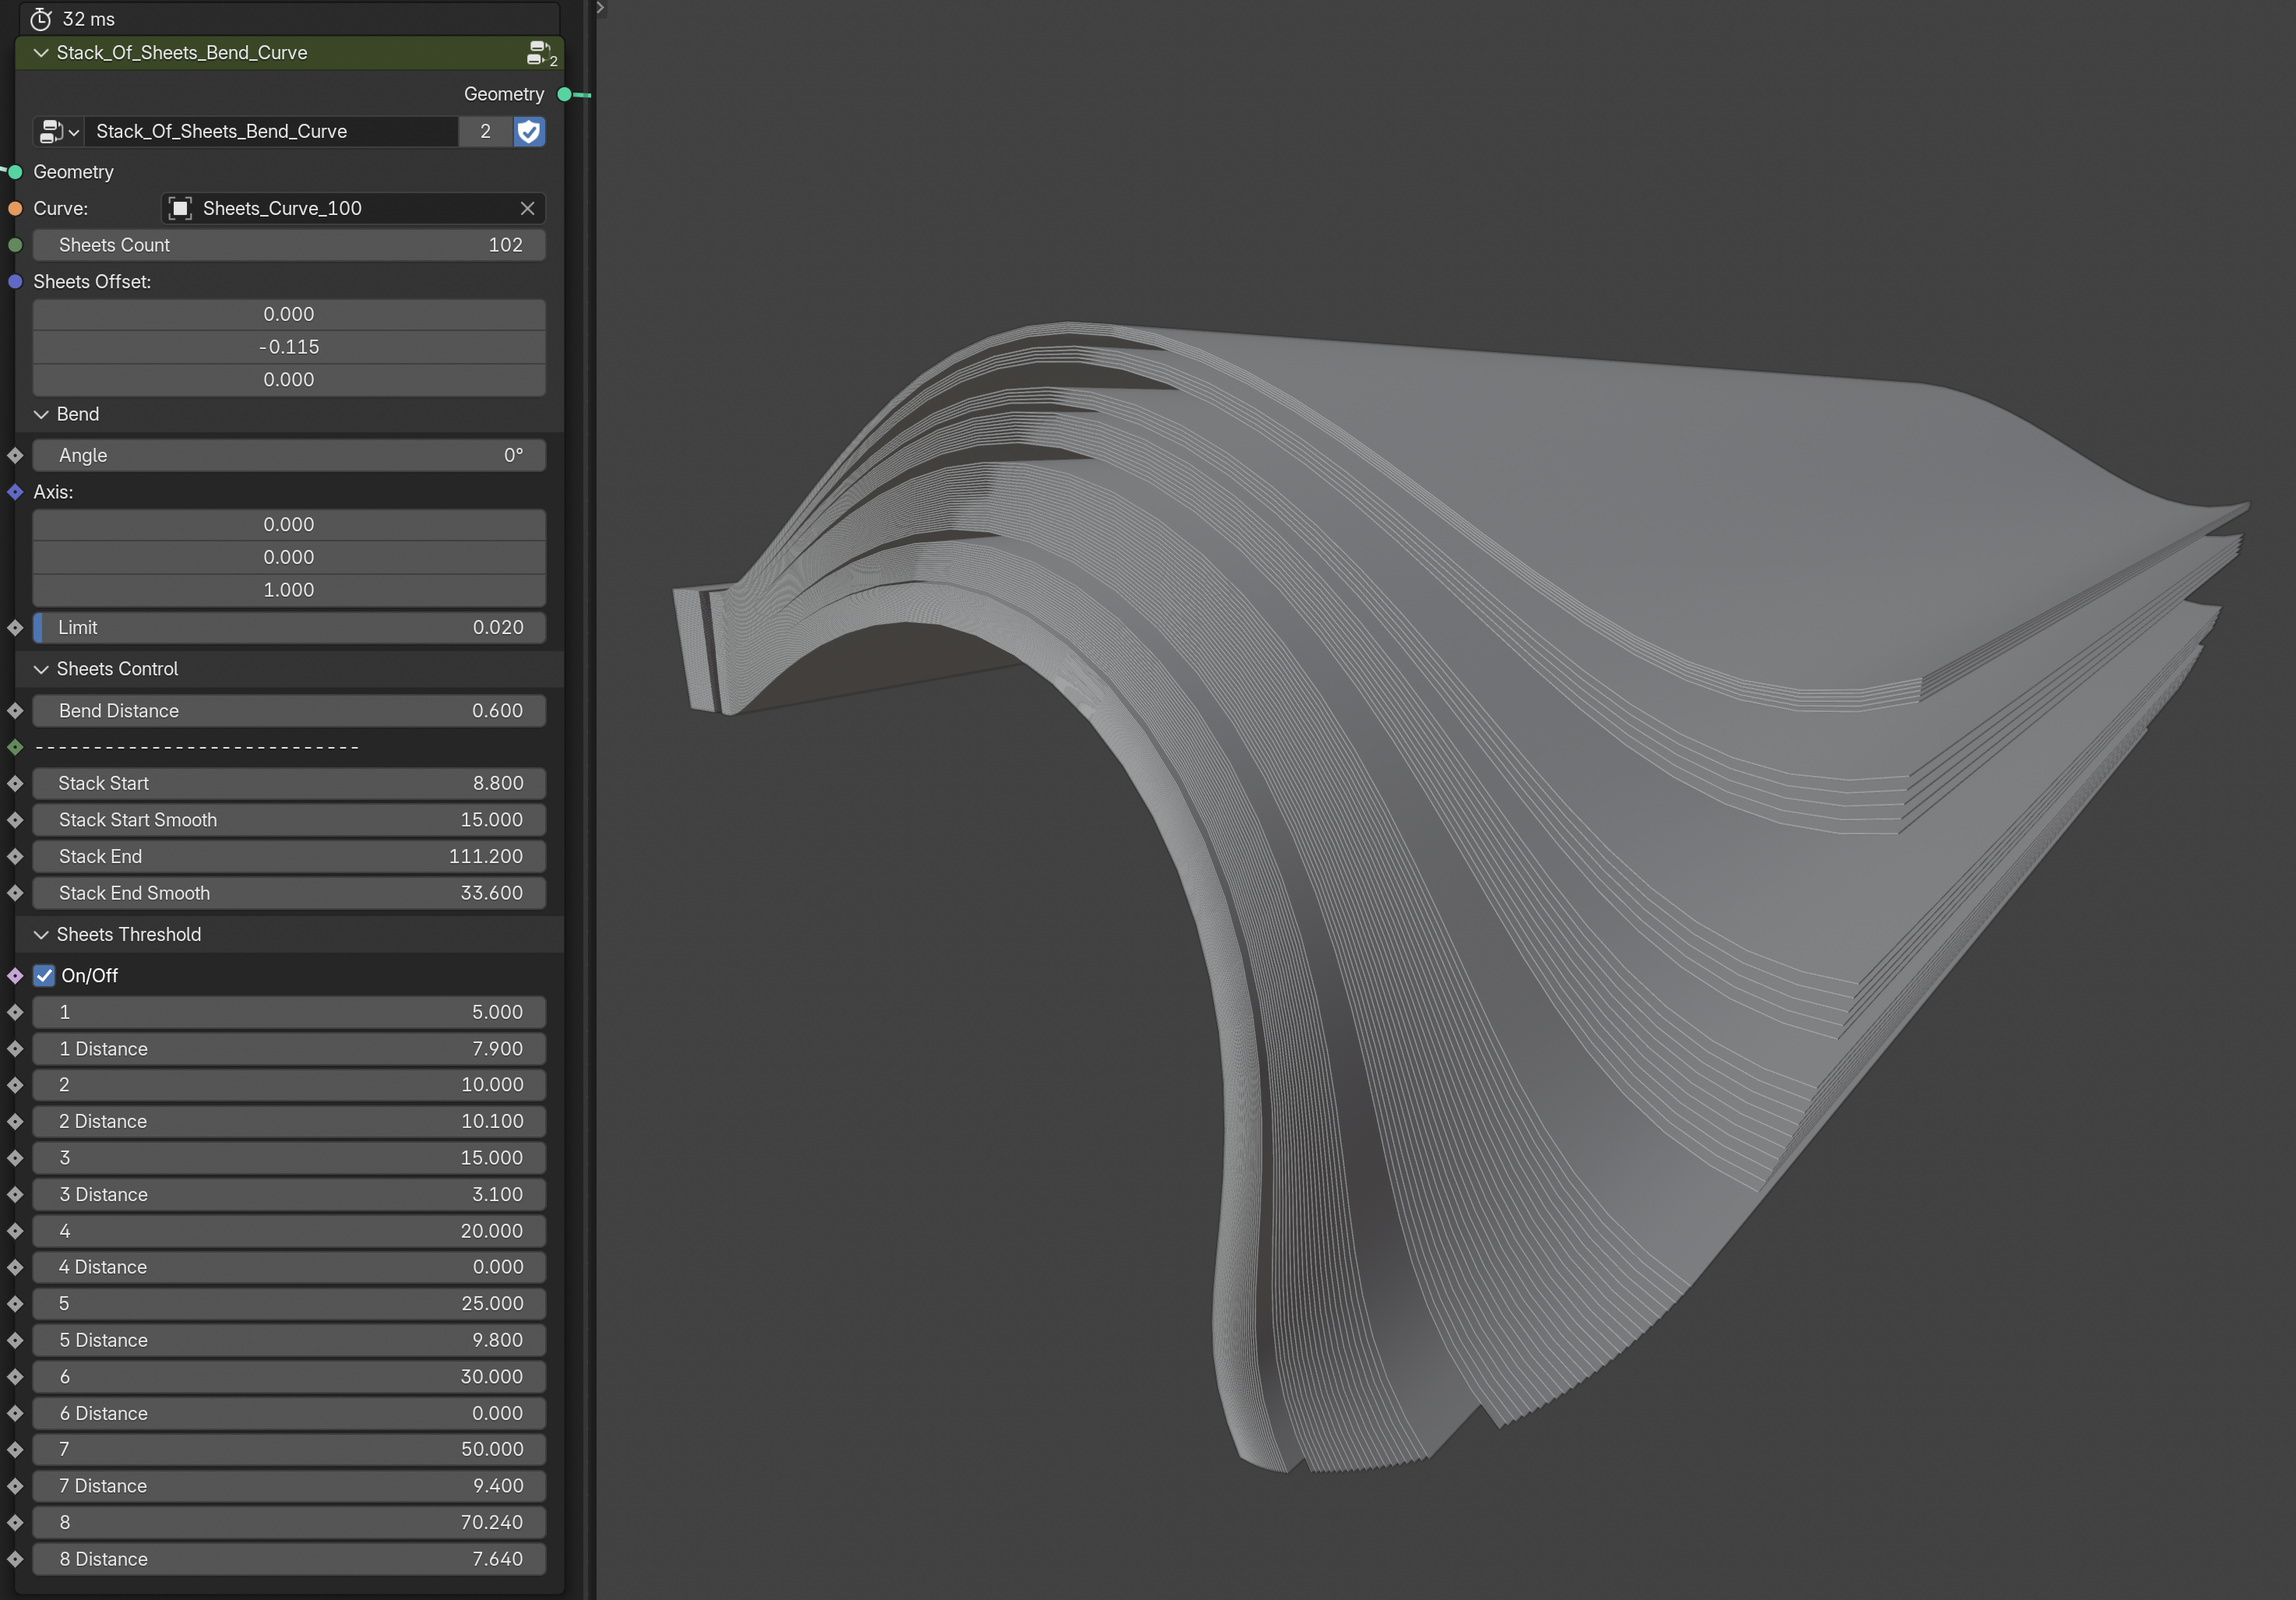Click the Sheets_Curve_100 object icon
The height and width of the screenshot is (1600, 2296).
pyautogui.click(x=180, y=208)
